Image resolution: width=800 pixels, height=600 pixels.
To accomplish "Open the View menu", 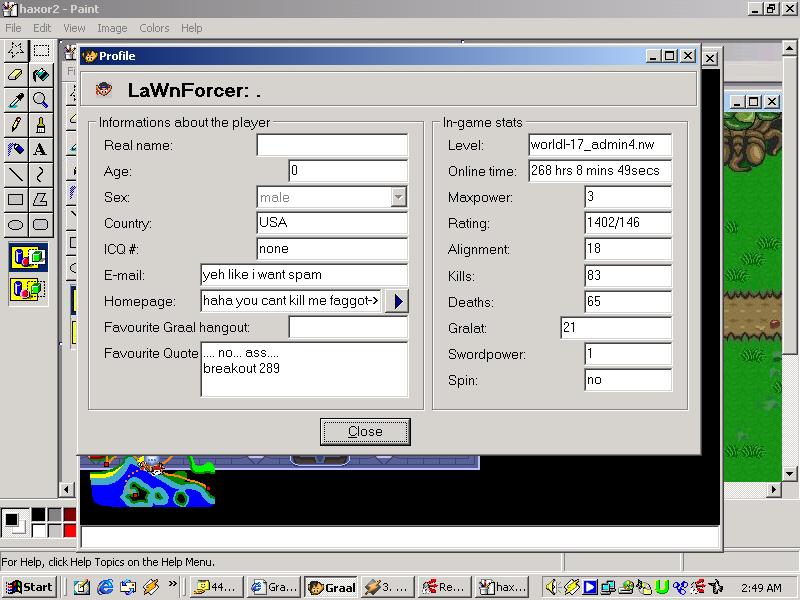I will [74, 28].
